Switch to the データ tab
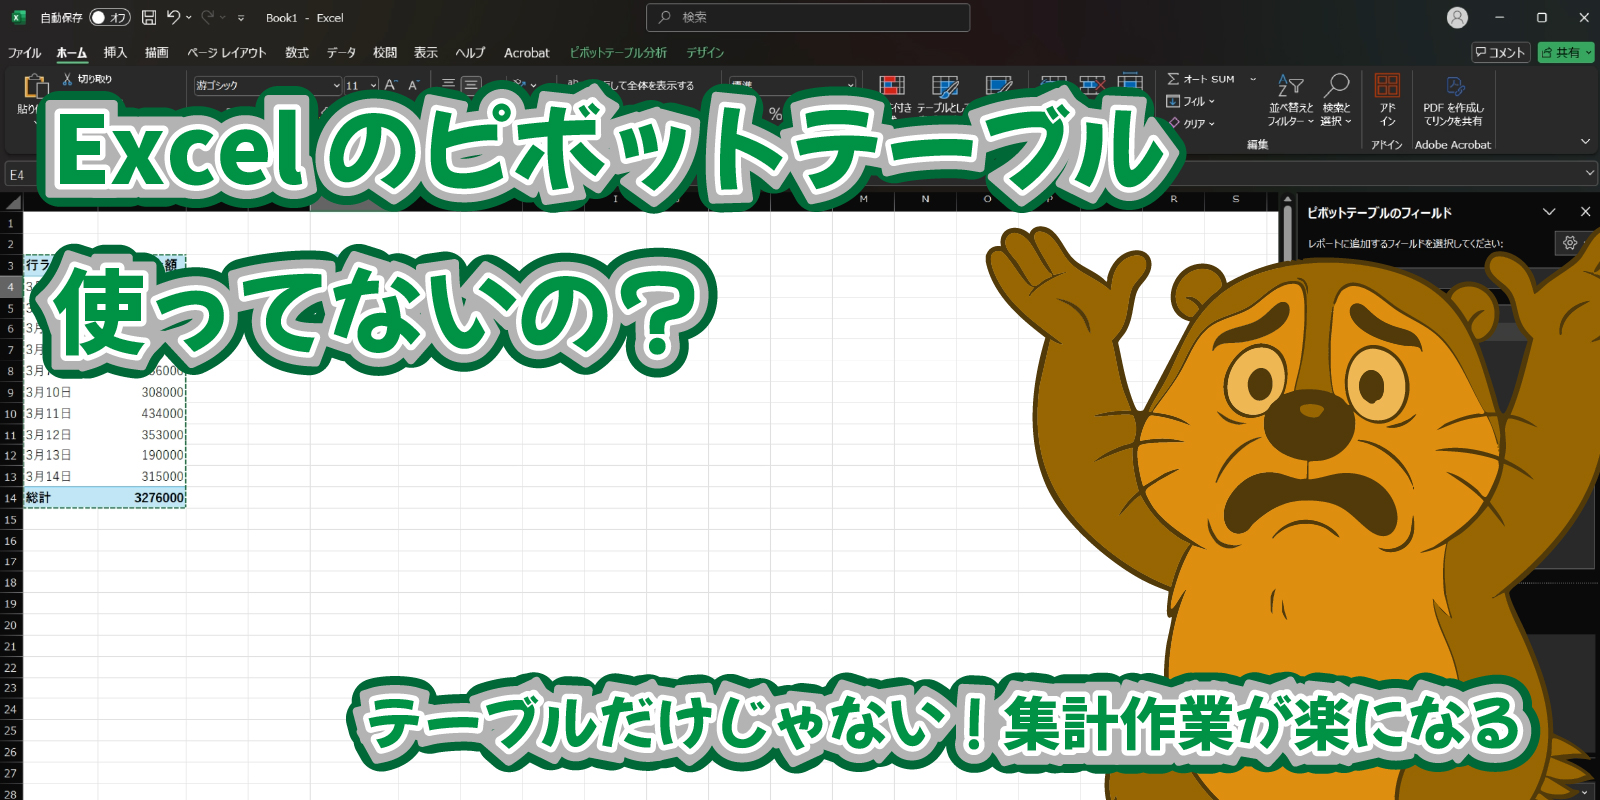Image resolution: width=1600 pixels, height=800 pixels. point(341,53)
